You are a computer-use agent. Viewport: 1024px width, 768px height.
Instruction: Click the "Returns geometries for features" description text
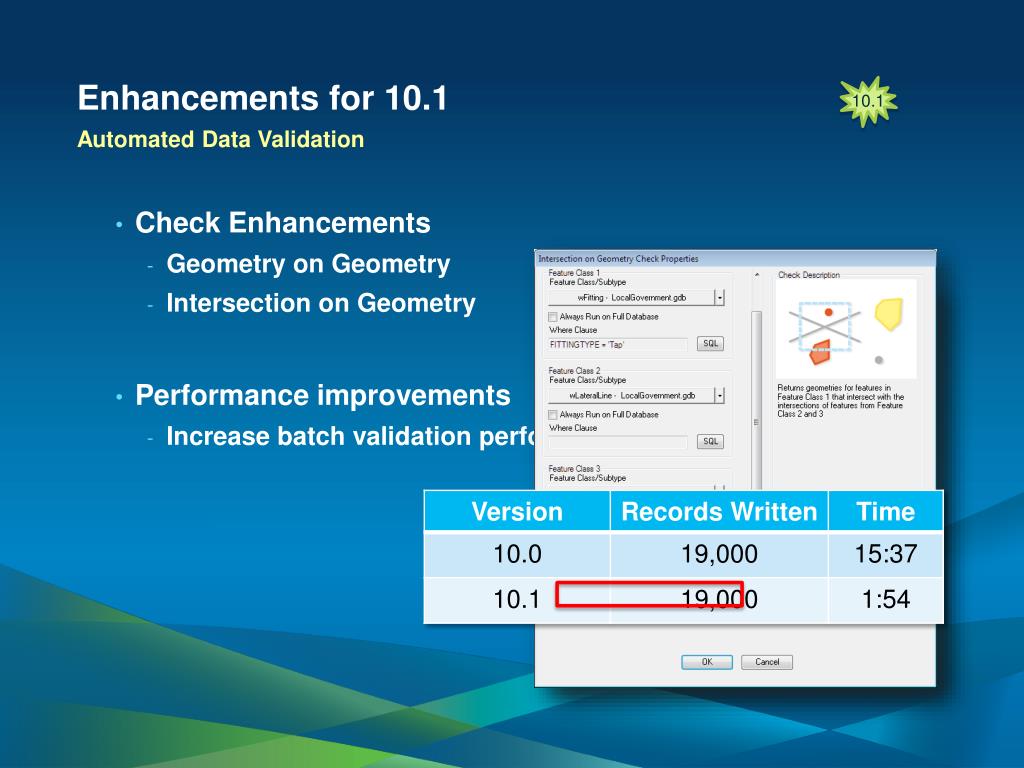840,401
